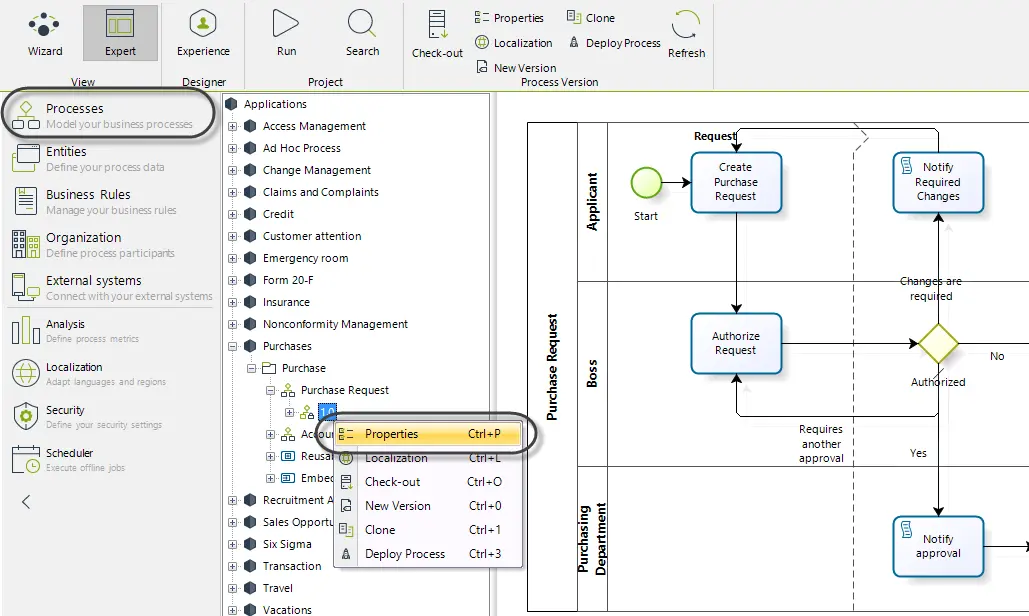
Task: Click Clone in the ribbon
Action: coord(591,18)
